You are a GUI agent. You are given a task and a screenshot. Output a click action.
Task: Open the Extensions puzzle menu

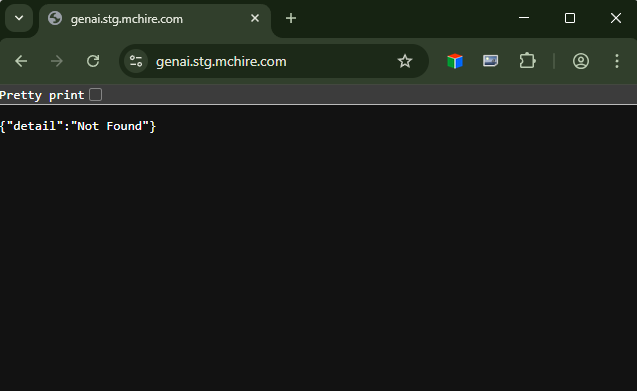[x=527, y=61]
